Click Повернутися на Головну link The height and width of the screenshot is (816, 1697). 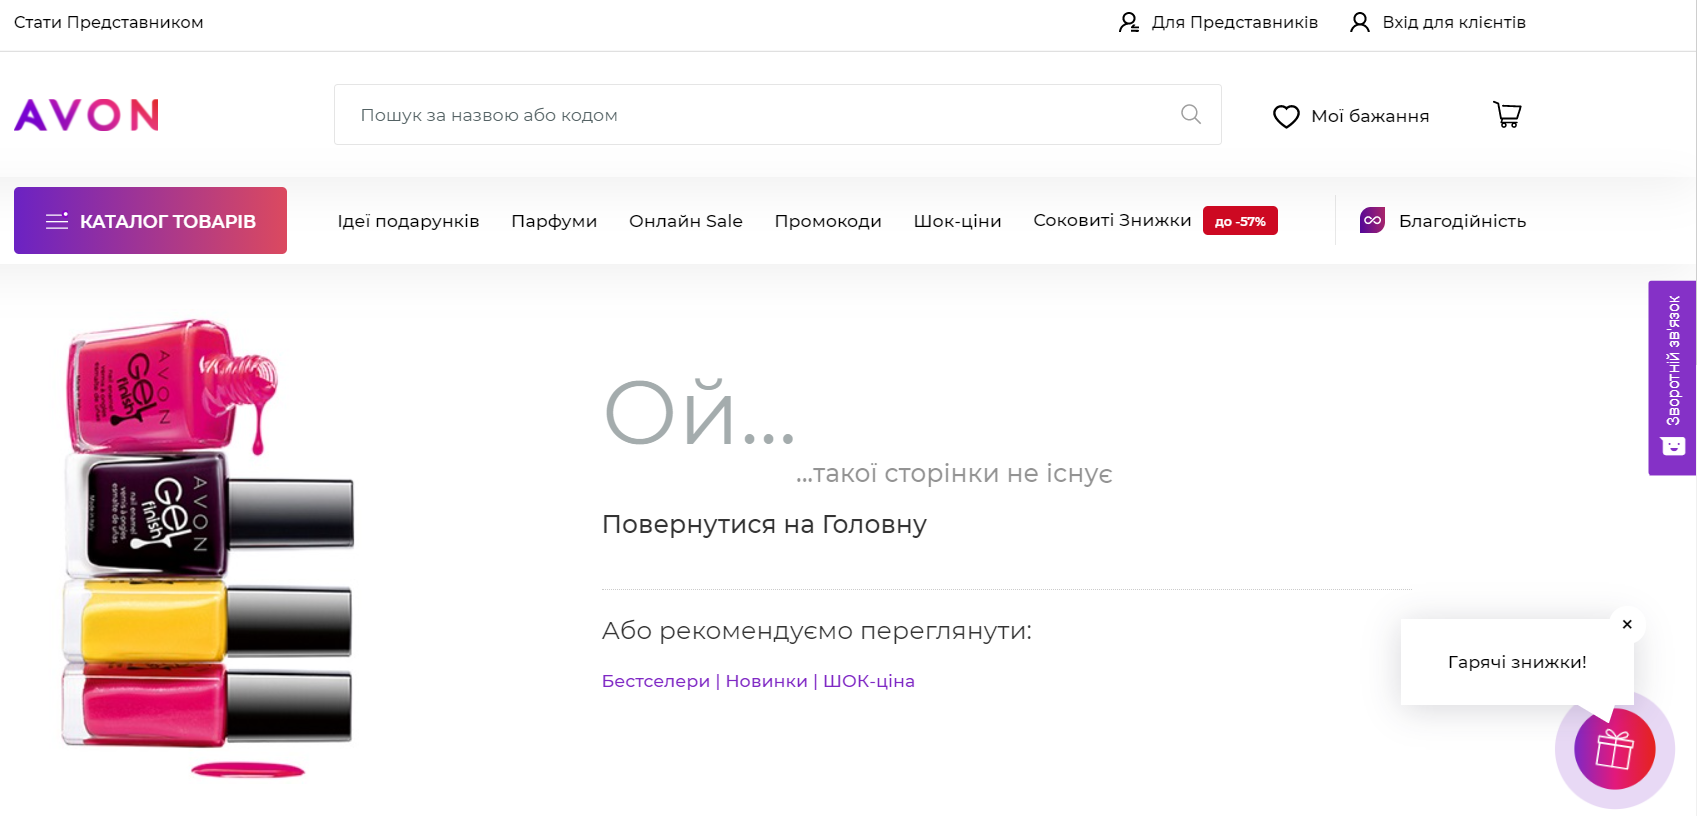(x=764, y=524)
